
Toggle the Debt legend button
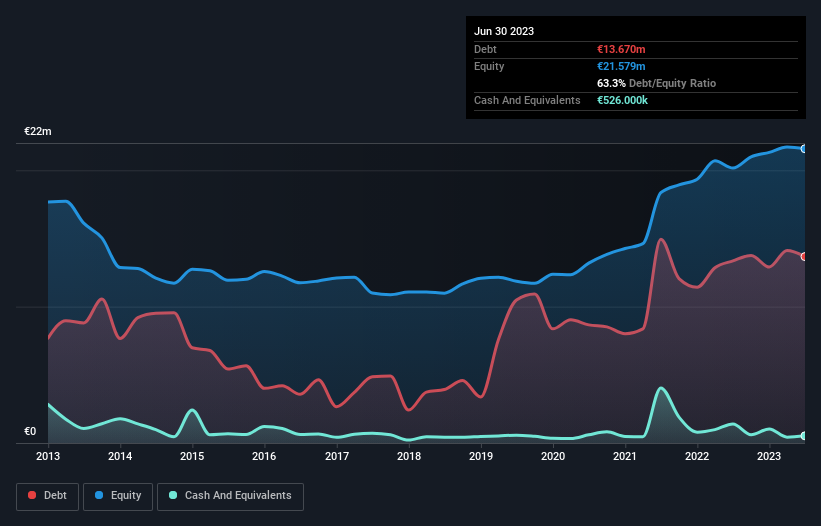point(48,496)
